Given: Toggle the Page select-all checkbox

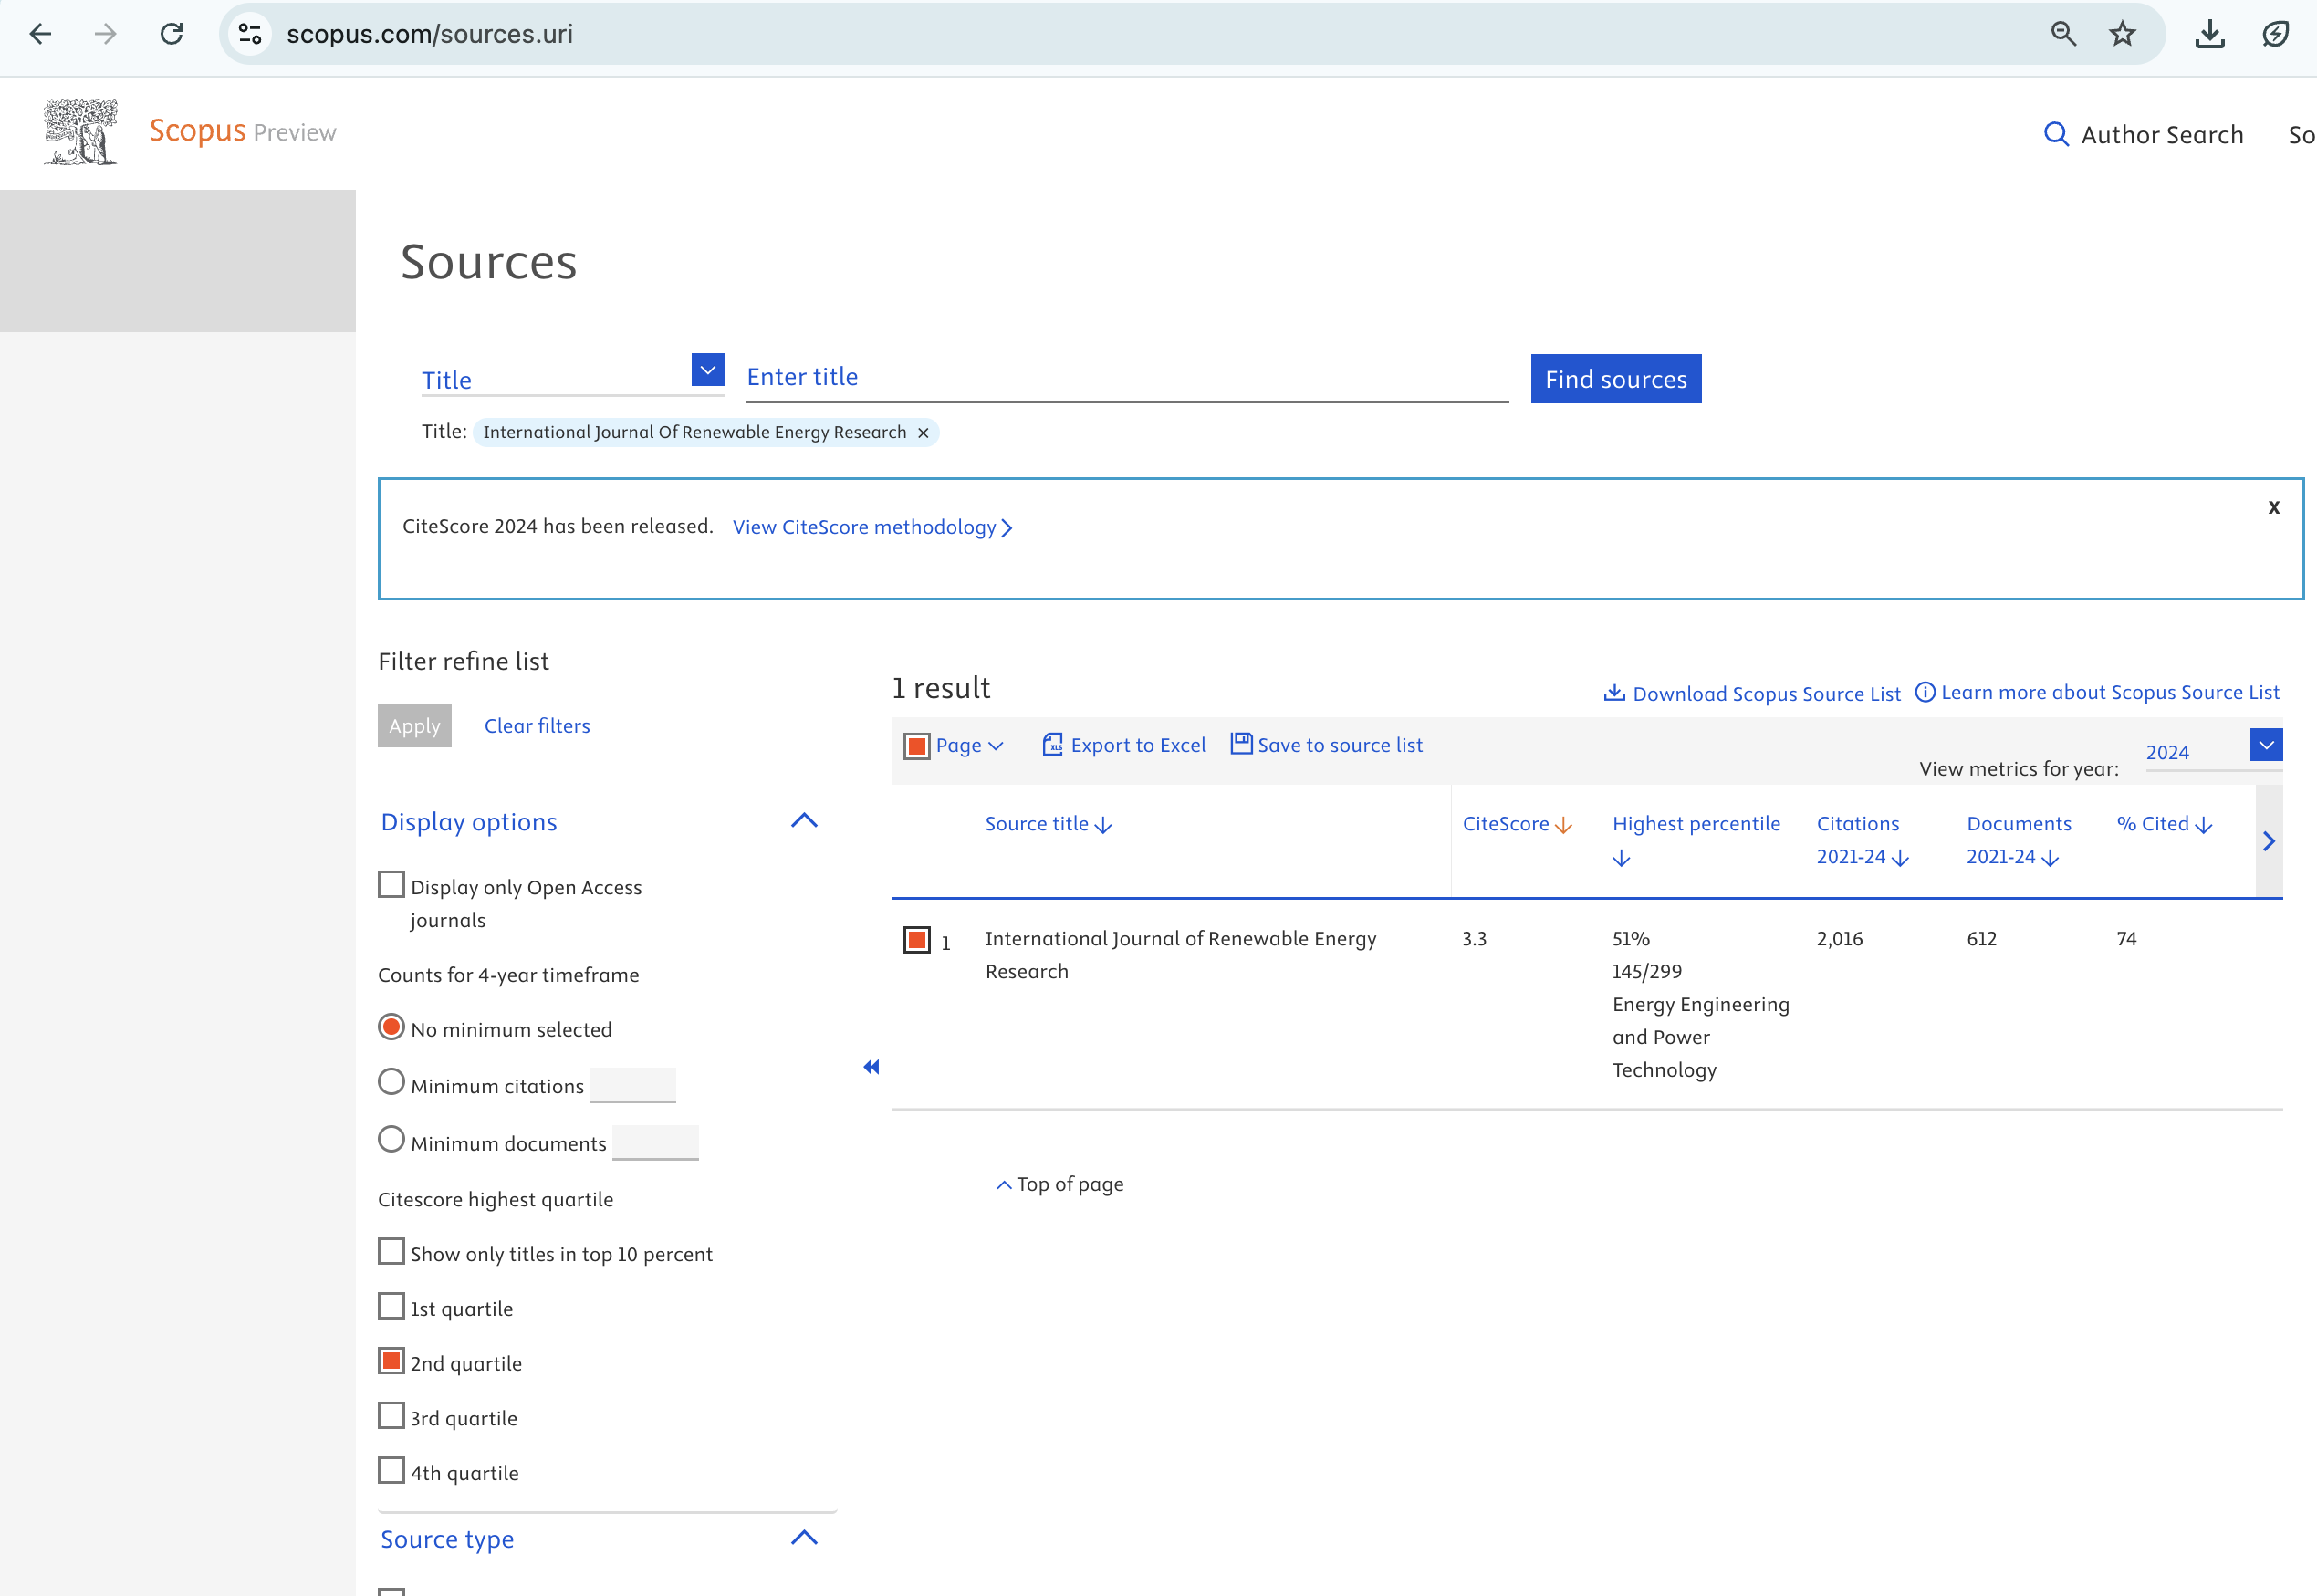Looking at the screenshot, I should [x=916, y=746].
